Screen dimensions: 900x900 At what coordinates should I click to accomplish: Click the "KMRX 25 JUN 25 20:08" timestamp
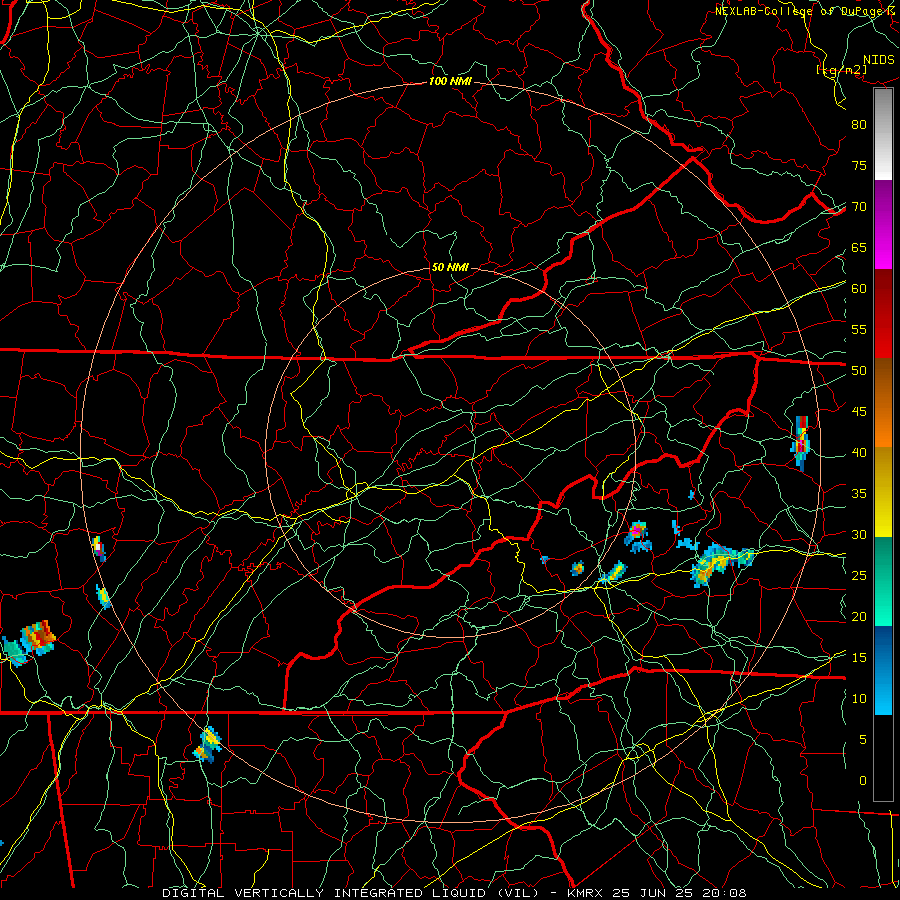pyautogui.click(x=657, y=893)
